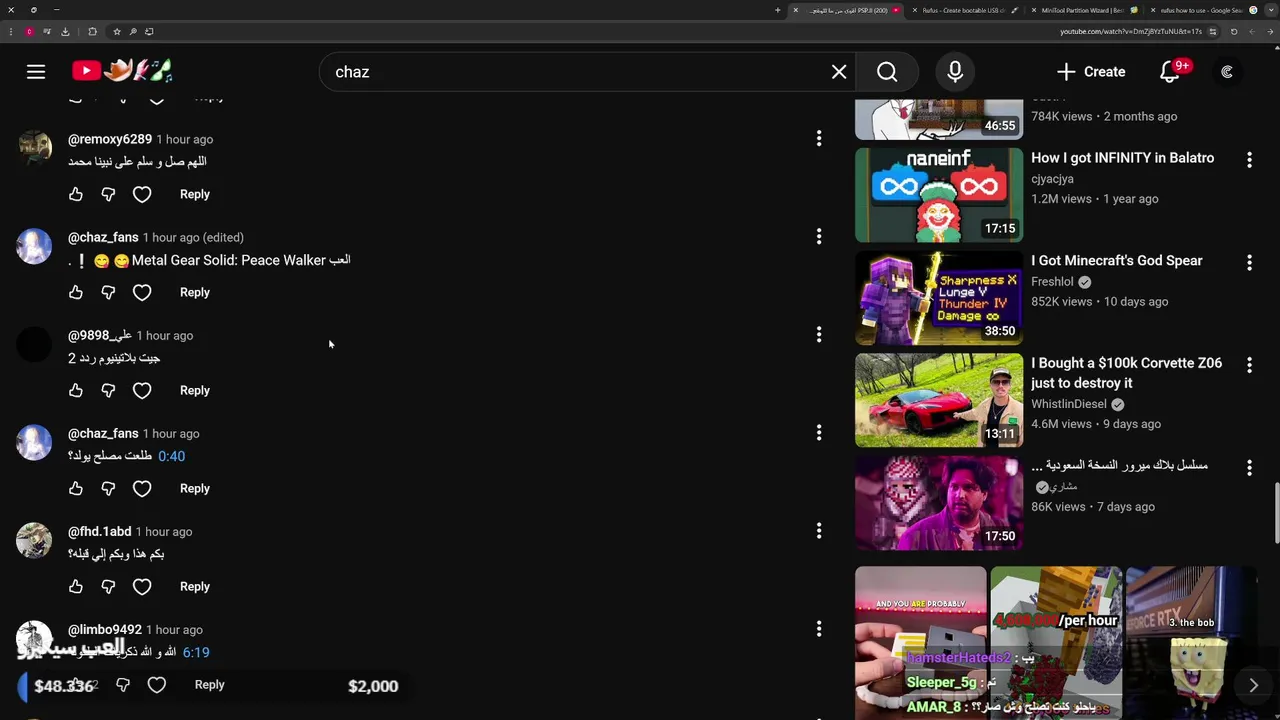Jump to the 0:40 timestamp link
The height and width of the screenshot is (720, 1280).
pyautogui.click(x=171, y=456)
